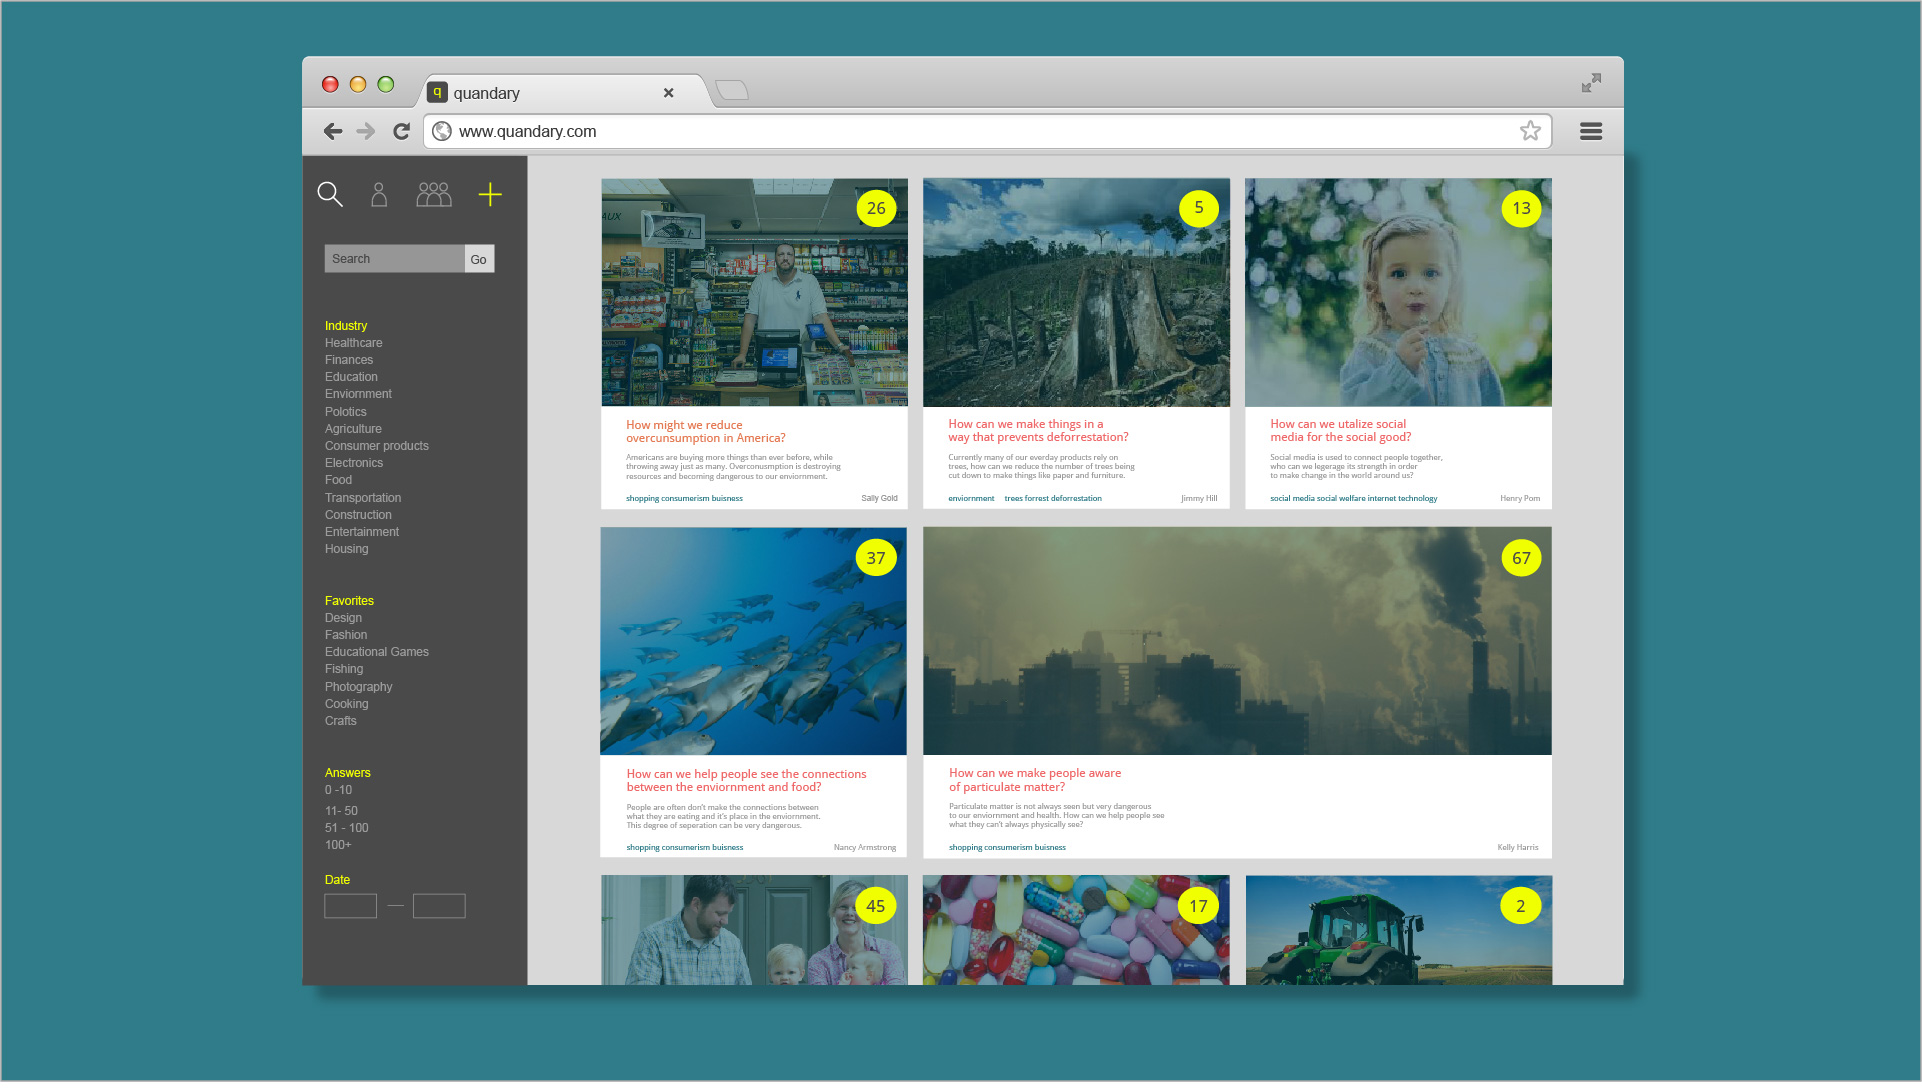Open the browser hamburger menu
Image resolution: width=1922 pixels, height=1090 pixels.
click(1591, 131)
